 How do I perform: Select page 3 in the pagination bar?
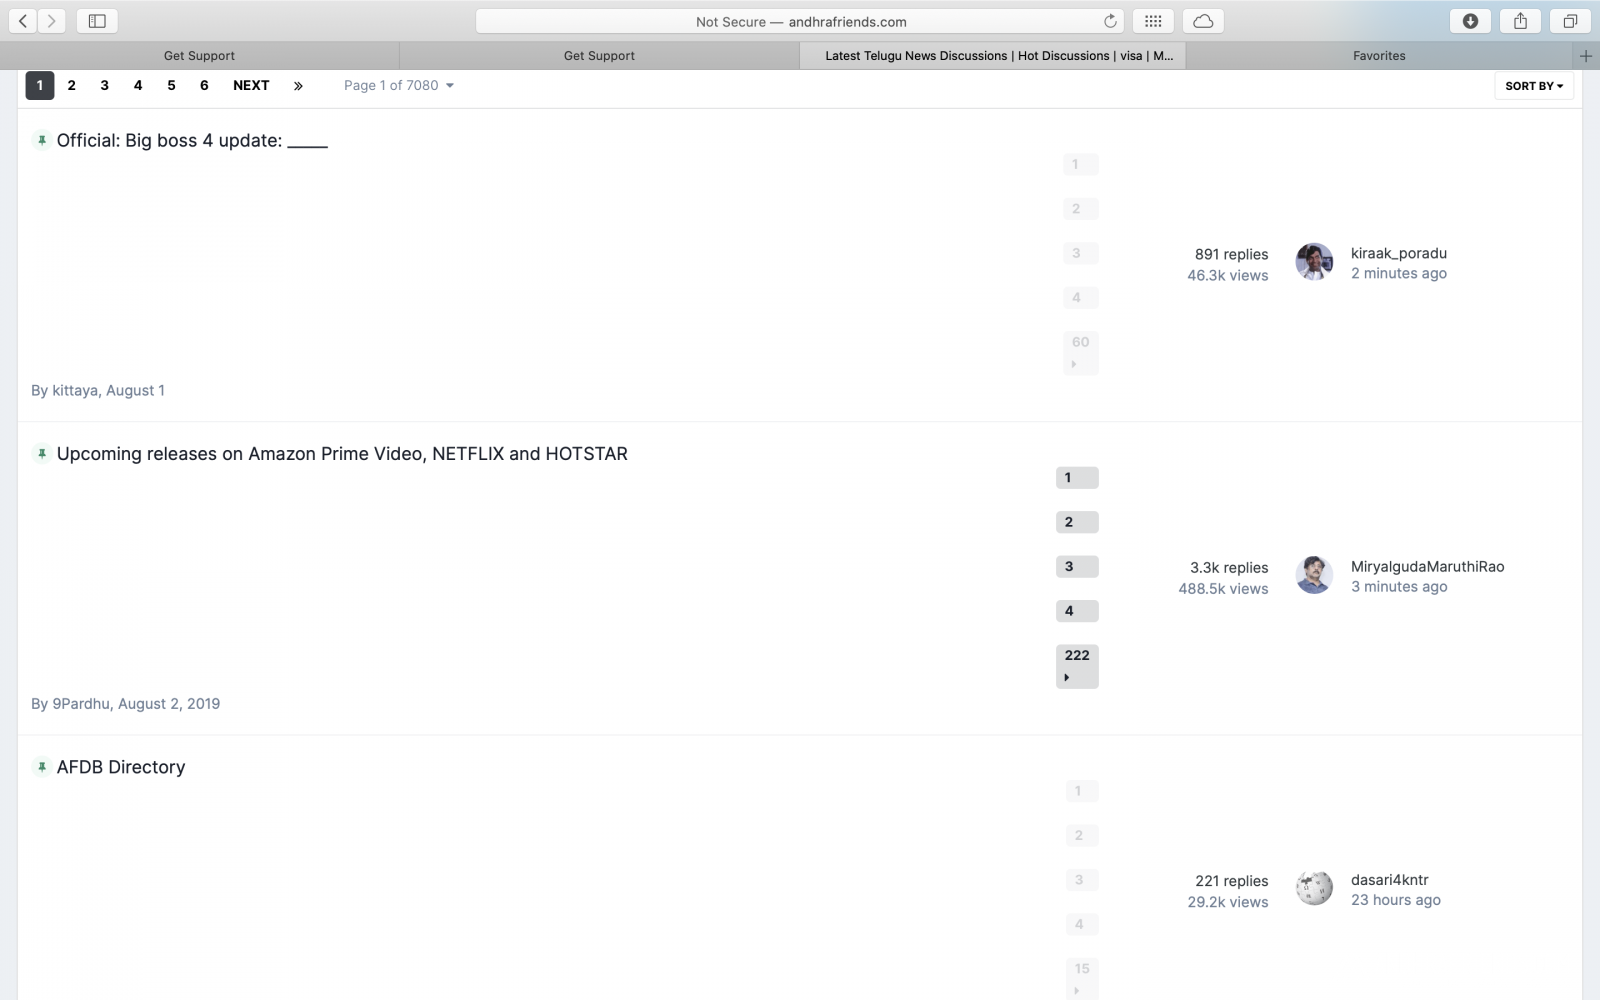[x=104, y=86]
